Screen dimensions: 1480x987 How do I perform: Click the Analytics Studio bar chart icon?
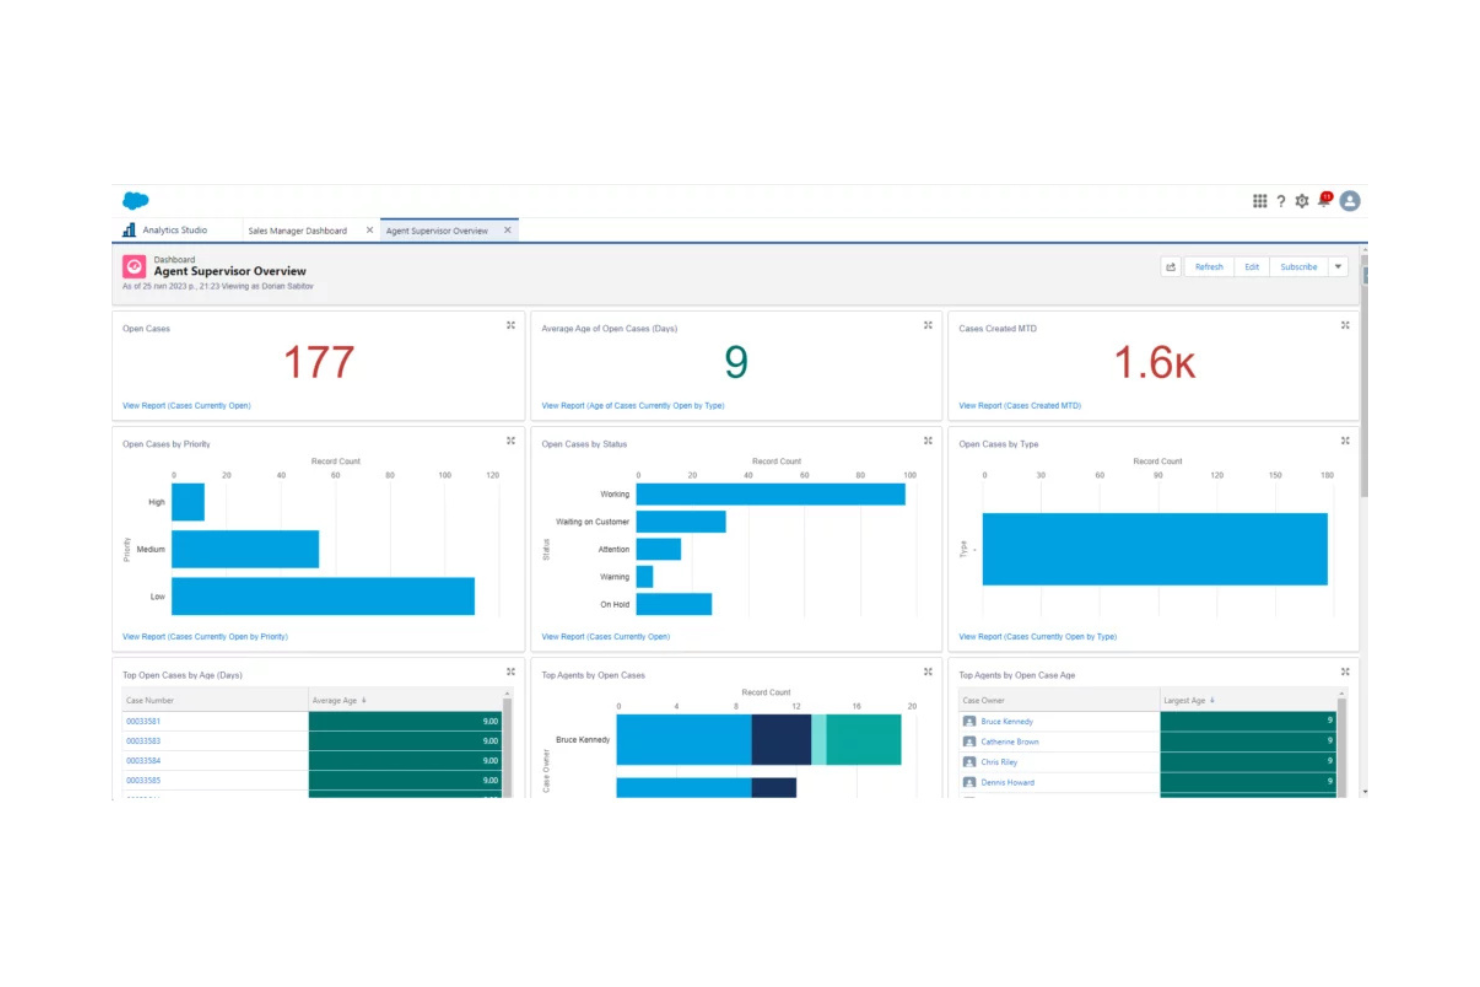(x=128, y=229)
